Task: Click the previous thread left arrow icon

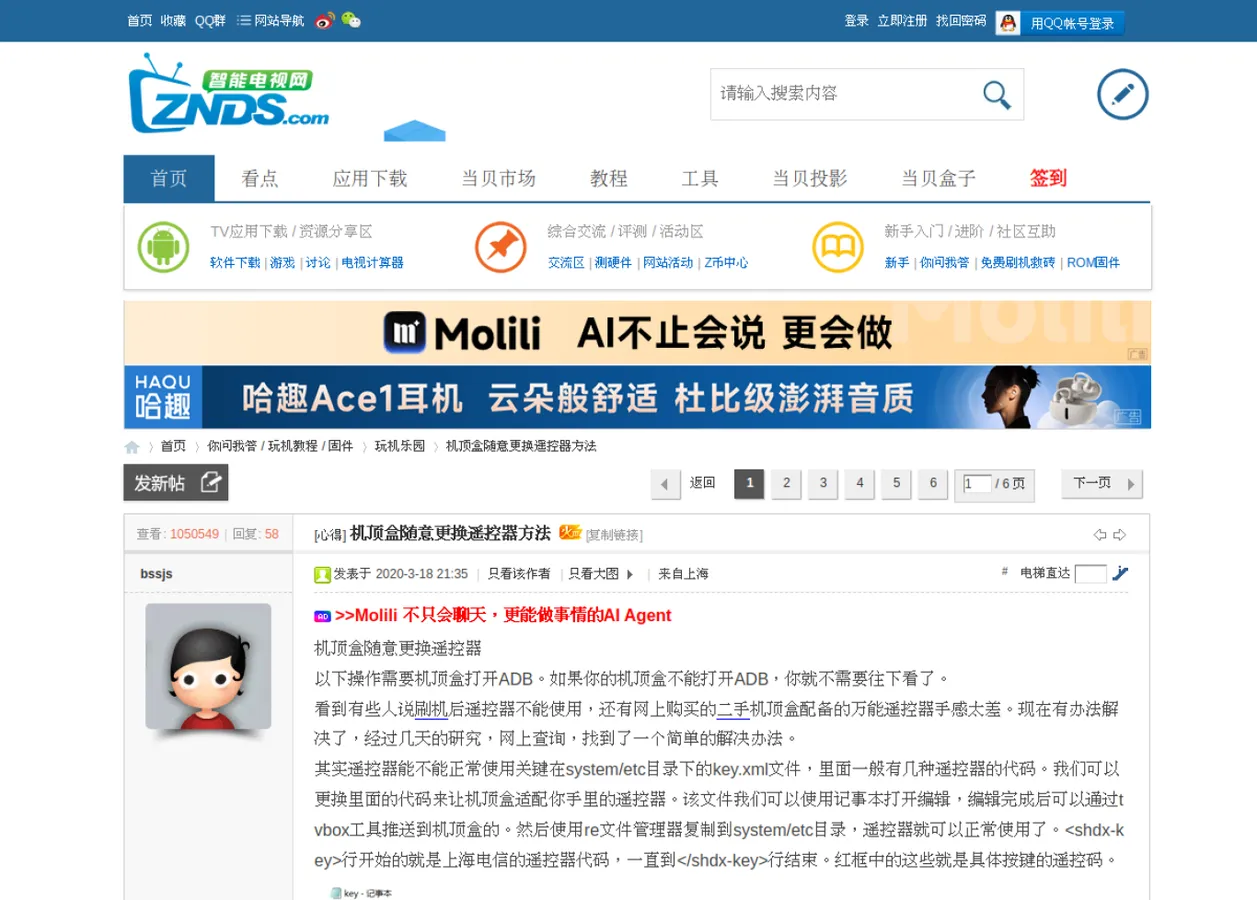Action: [x=1100, y=535]
